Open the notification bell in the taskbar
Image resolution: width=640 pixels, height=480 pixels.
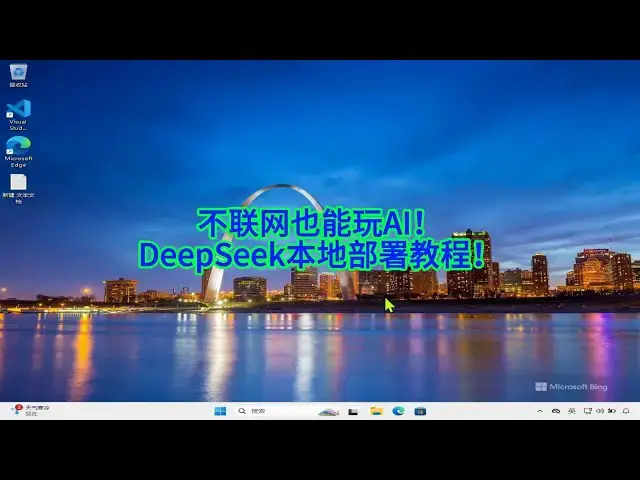[626, 411]
